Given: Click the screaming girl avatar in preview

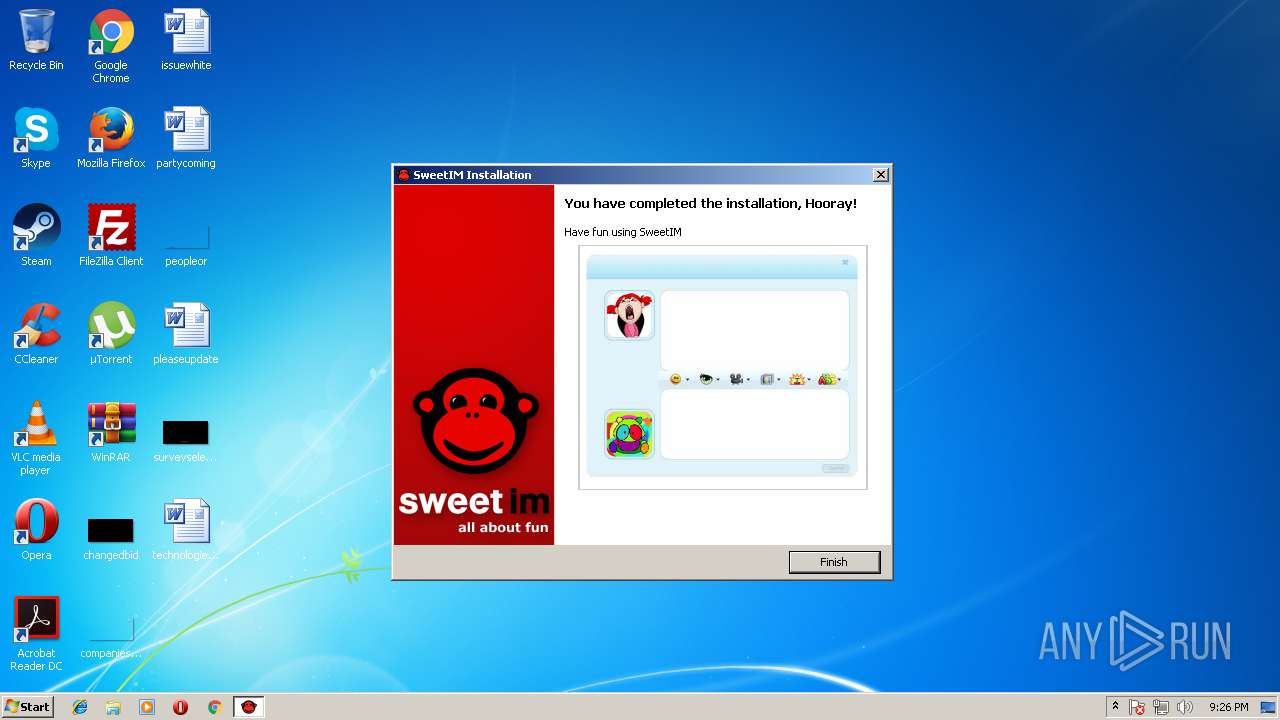Looking at the screenshot, I should (x=629, y=316).
